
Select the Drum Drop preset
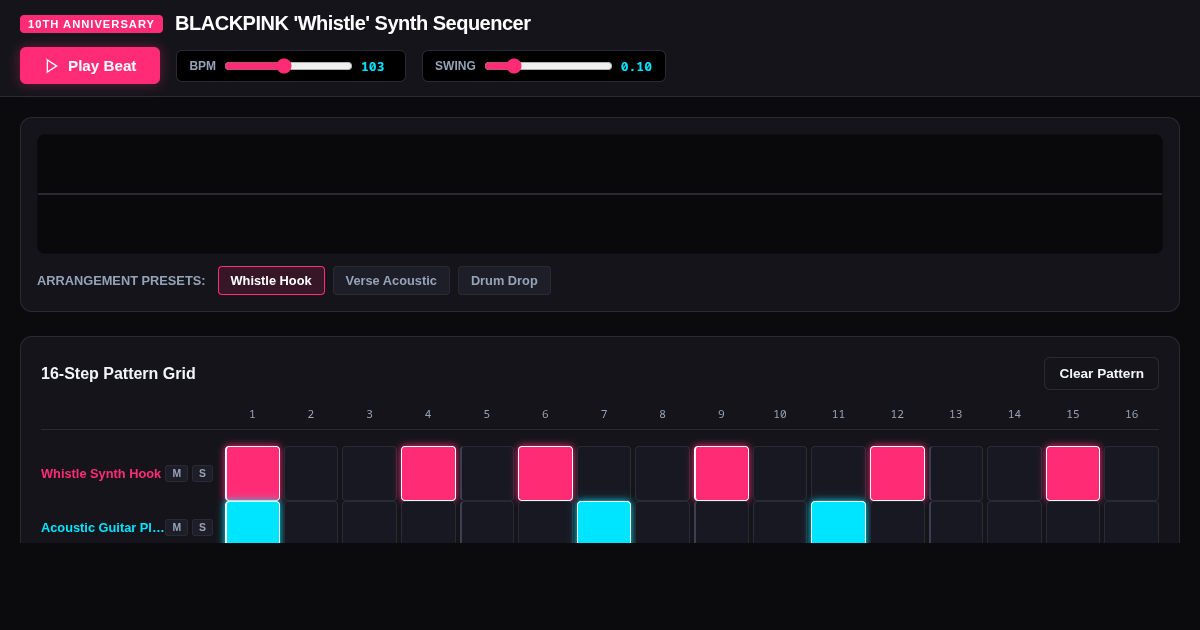tap(504, 280)
